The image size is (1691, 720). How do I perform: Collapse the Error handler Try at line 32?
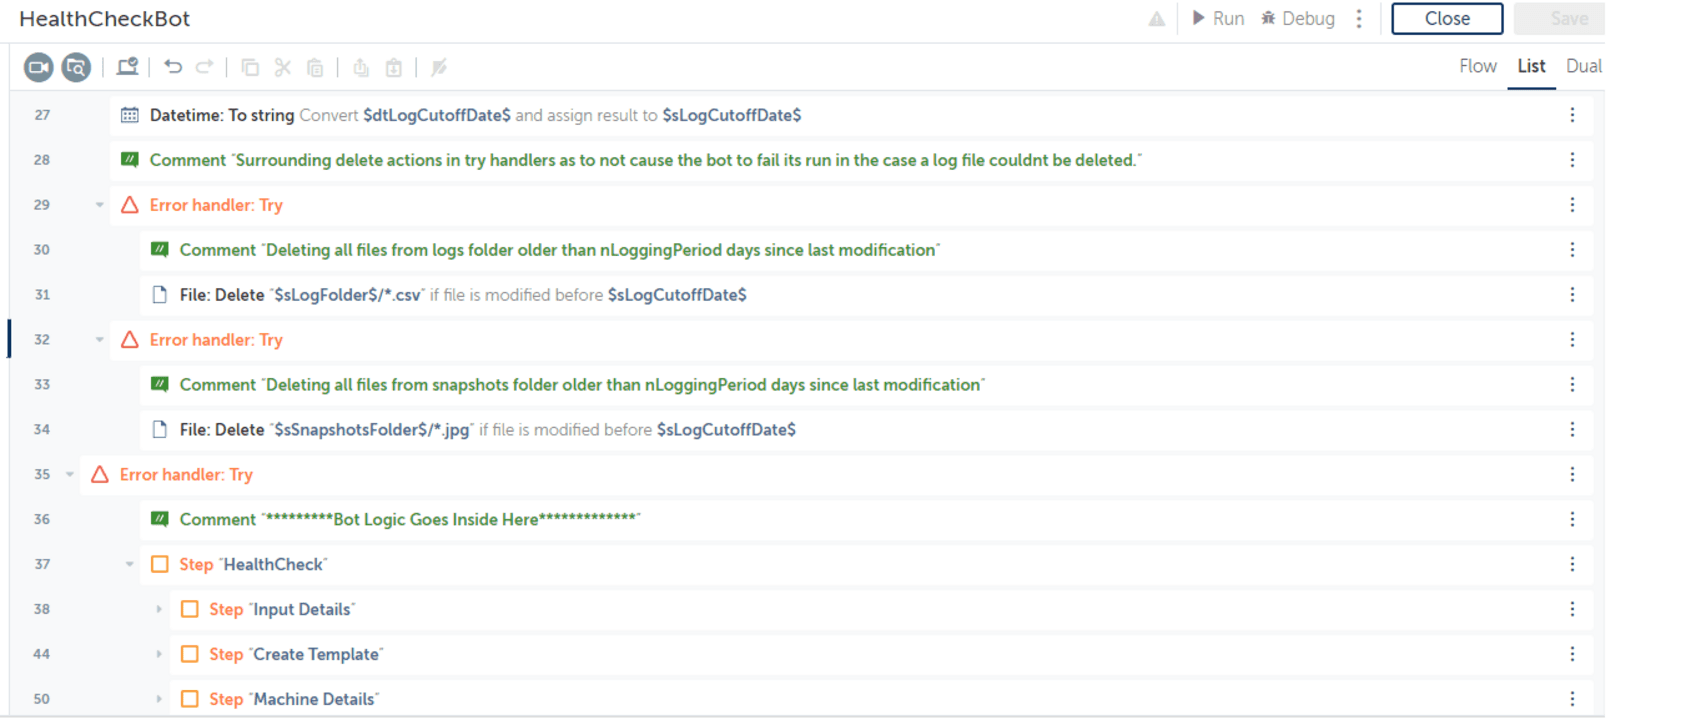click(99, 340)
